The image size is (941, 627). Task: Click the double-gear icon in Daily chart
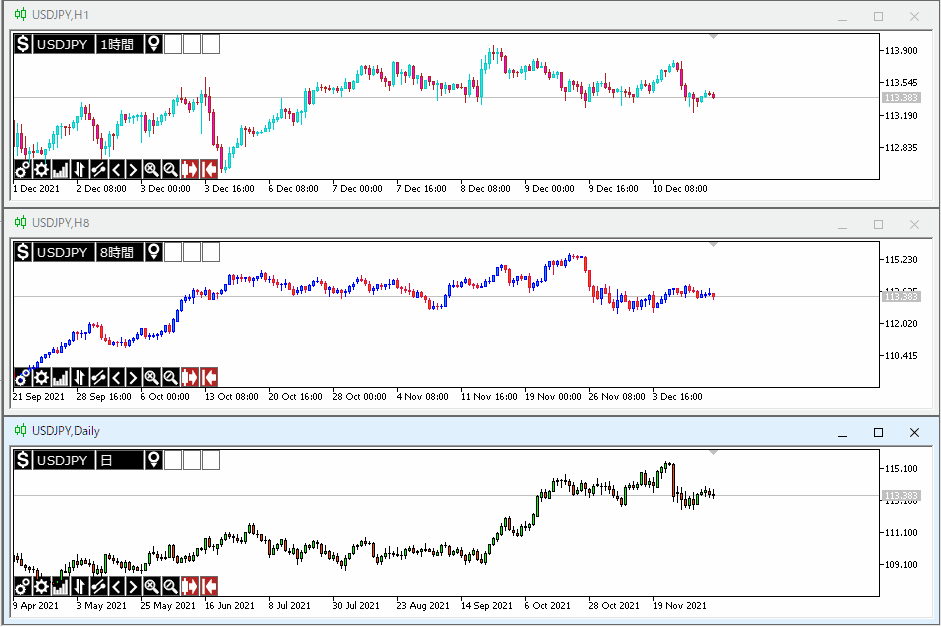22,586
